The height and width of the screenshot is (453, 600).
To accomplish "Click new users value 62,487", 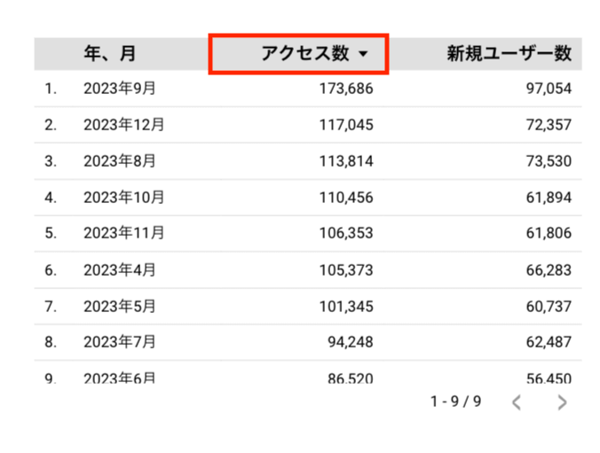I will tap(549, 342).
